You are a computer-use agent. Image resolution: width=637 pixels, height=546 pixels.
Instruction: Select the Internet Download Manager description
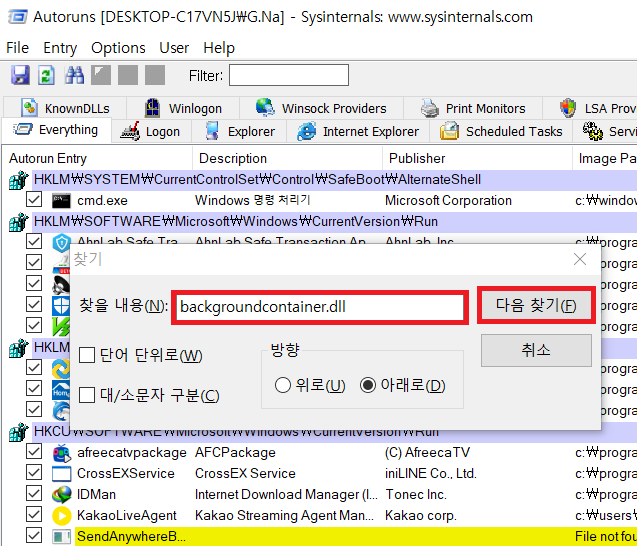click(x=286, y=494)
